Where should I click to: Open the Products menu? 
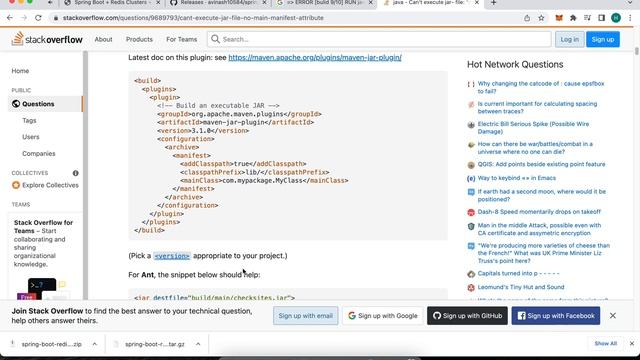(139, 39)
